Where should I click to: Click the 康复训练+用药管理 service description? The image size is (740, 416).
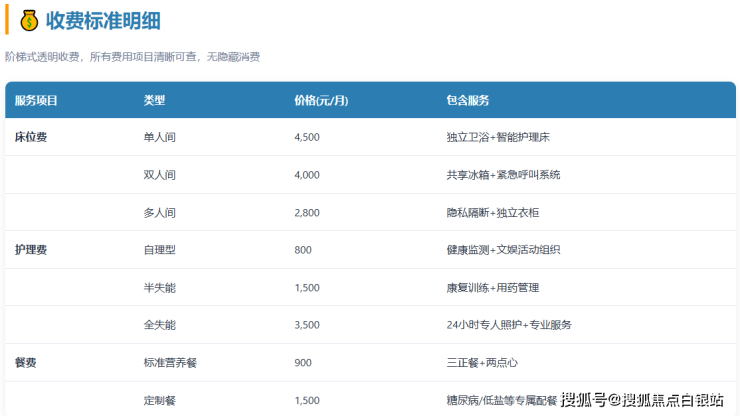point(492,287)
